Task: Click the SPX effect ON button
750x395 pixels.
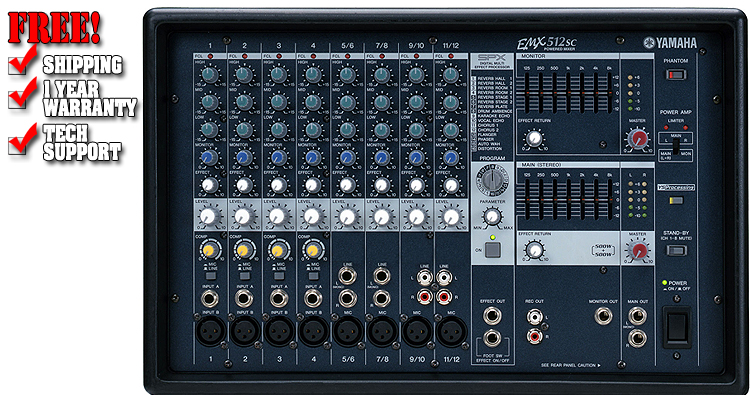Action: tap(493, 250)
